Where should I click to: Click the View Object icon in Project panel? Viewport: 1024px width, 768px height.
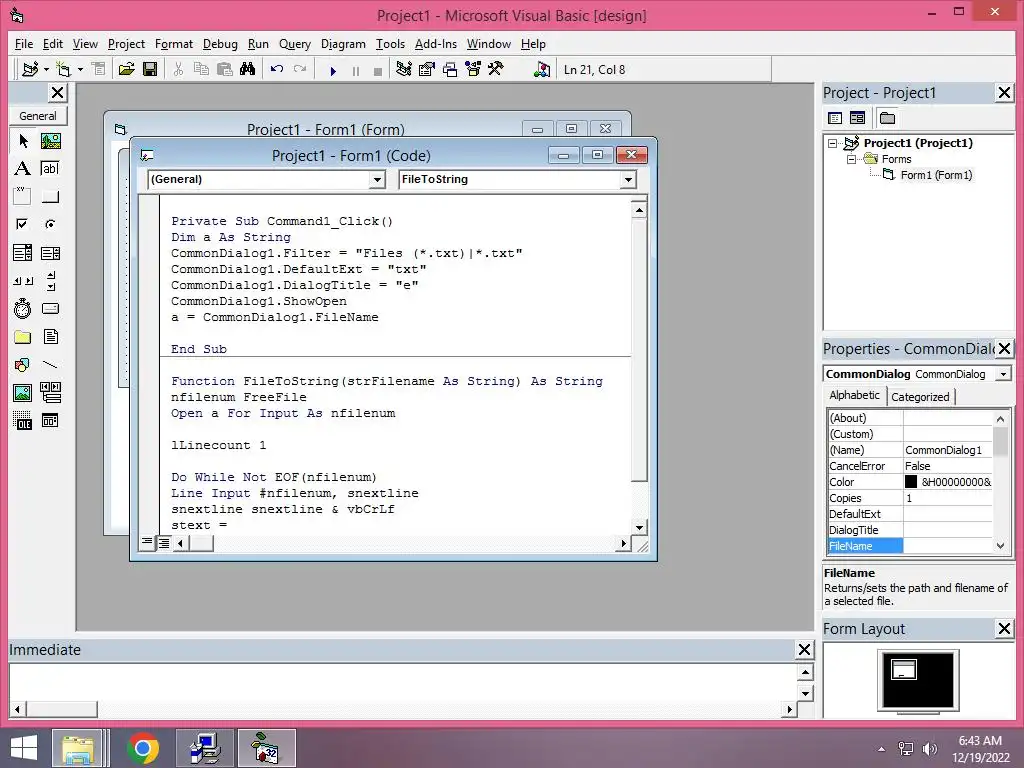tap(857, 118)
